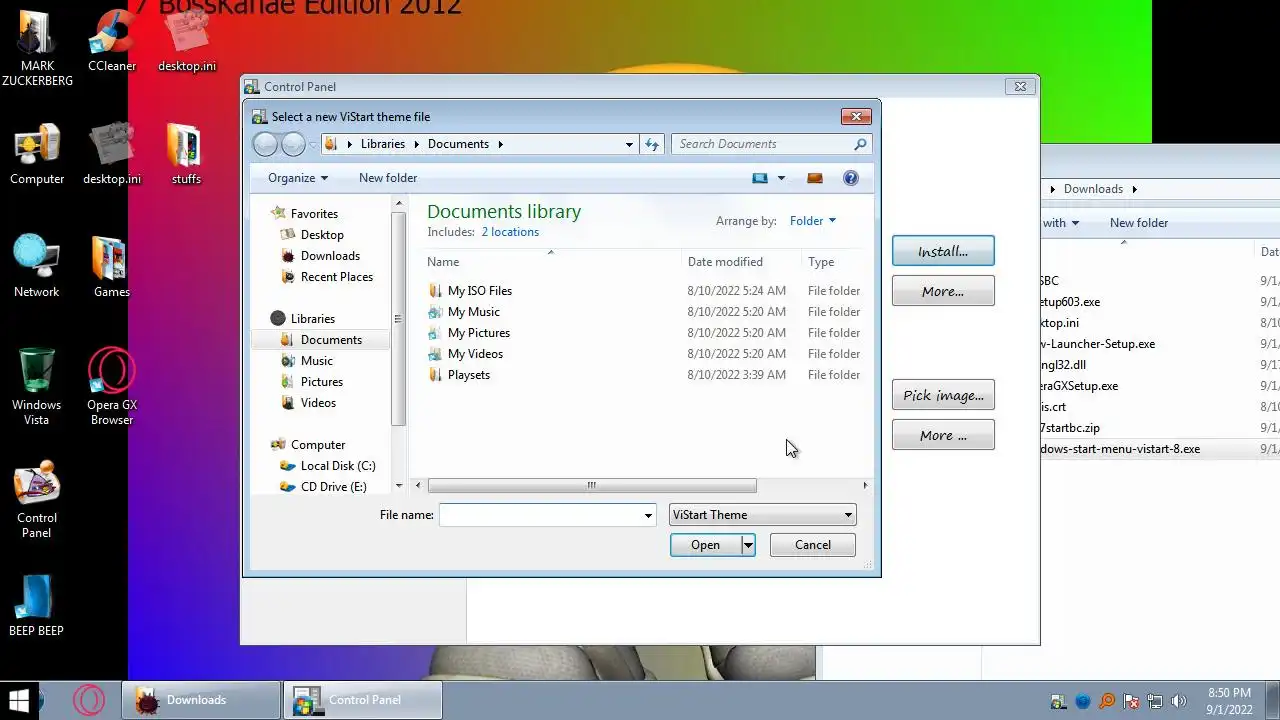Open file dialog Help icon
This screenshot has height=720, width=1280.
tap(851, 178)
